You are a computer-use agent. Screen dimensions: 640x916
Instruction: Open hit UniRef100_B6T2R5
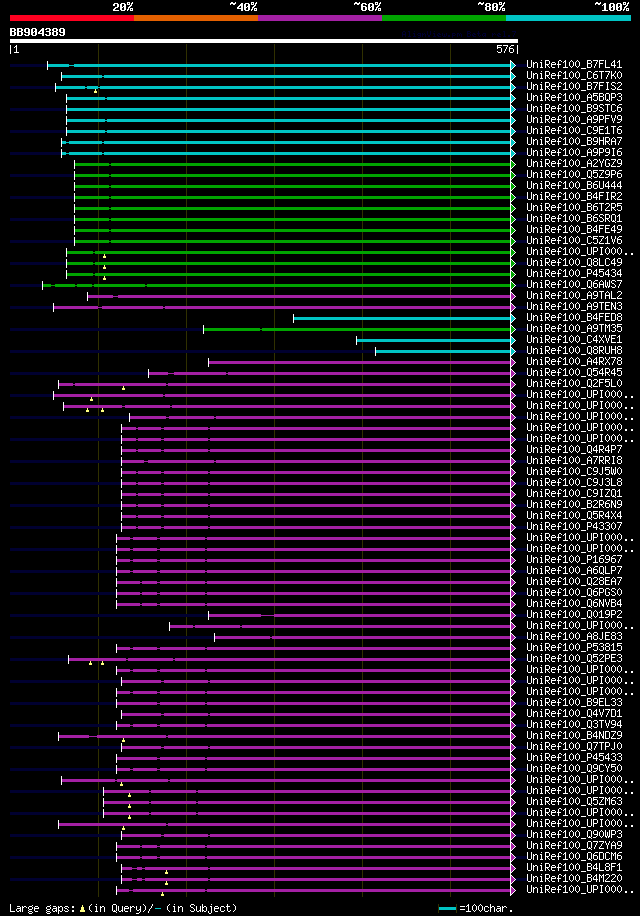click(574, 207)
